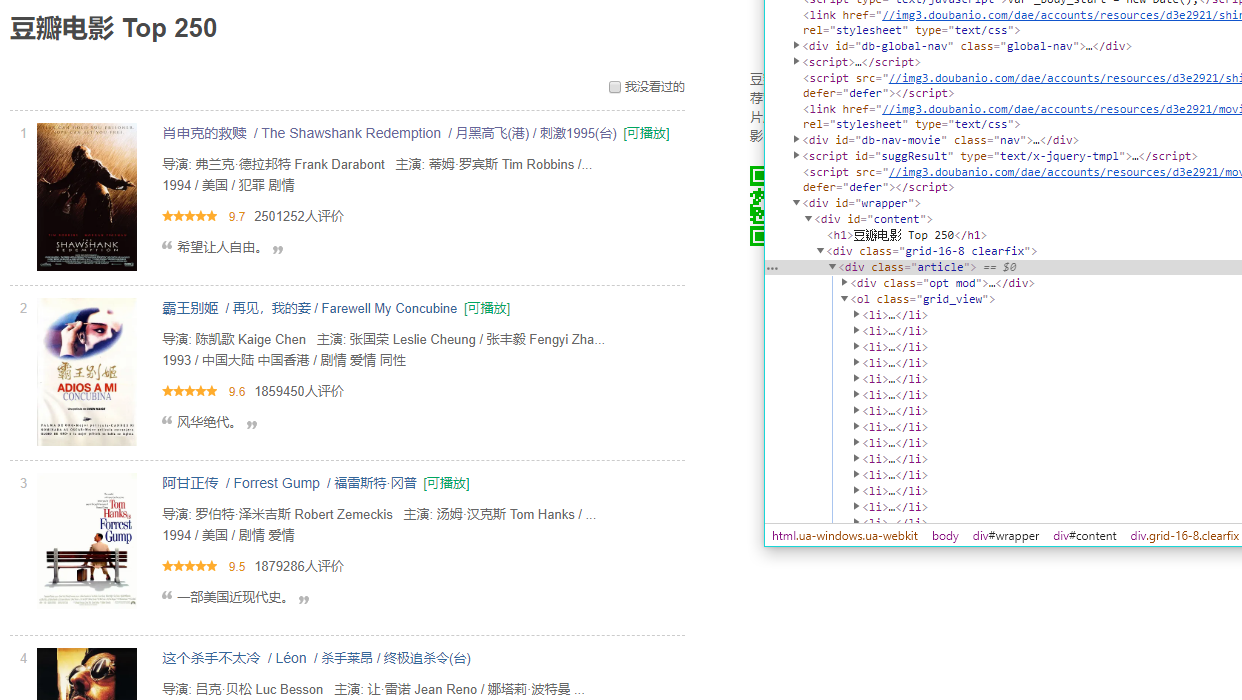Click the 1994 / 美国 / 犯罪 剧情 text

click(x=228, y=185)
